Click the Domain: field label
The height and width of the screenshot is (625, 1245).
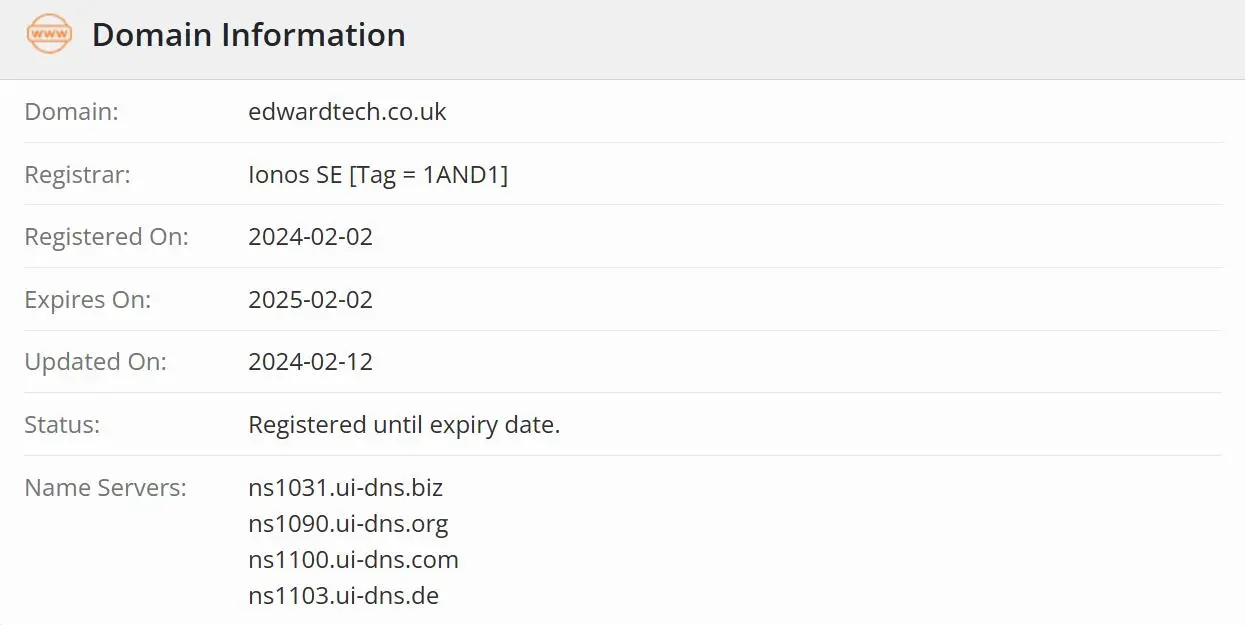[71, 112]
